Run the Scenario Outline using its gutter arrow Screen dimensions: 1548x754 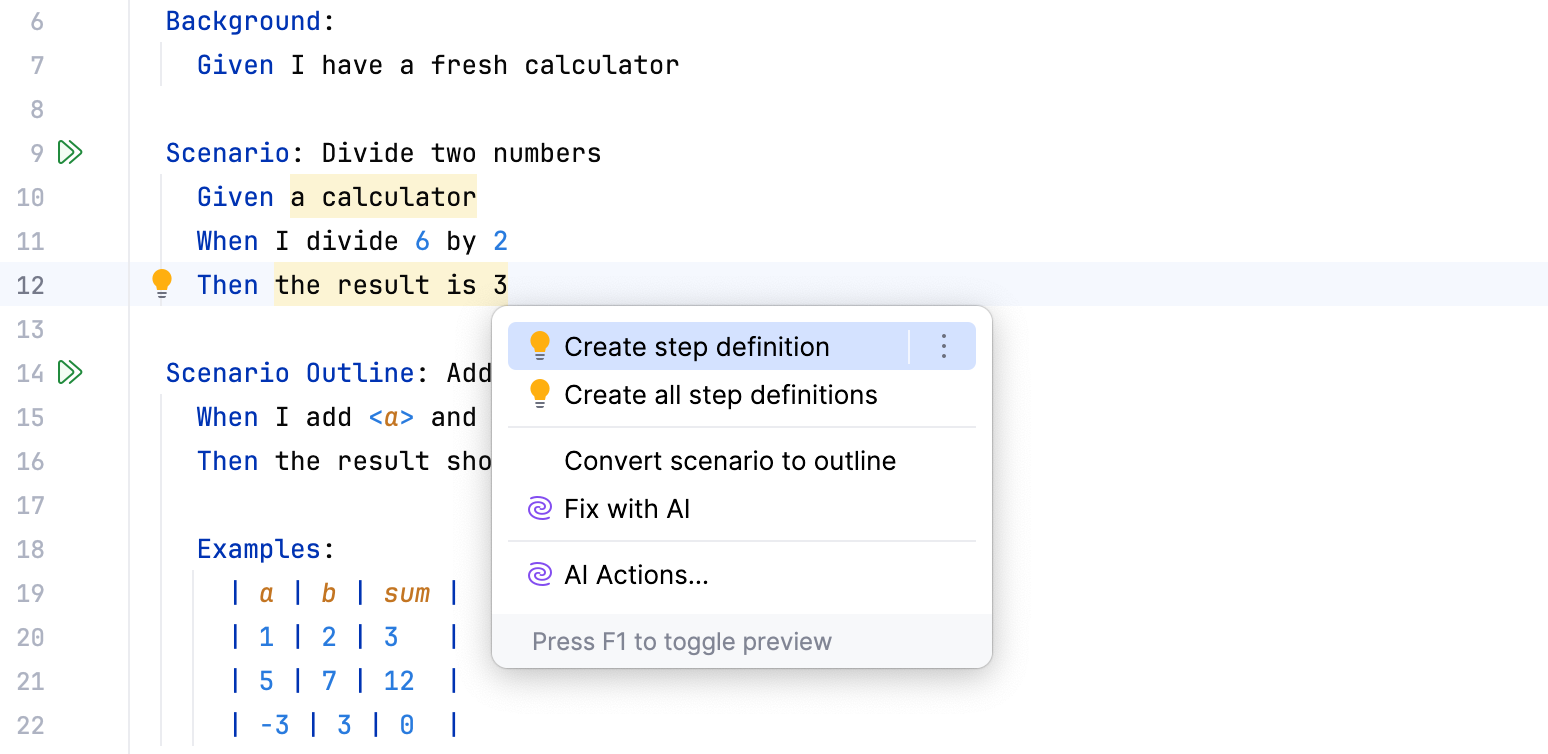pos(70,372)
